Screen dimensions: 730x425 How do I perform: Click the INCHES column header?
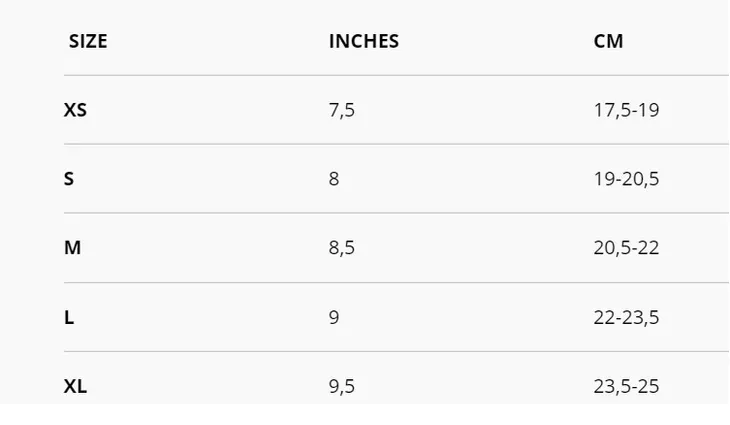point(363,41)
